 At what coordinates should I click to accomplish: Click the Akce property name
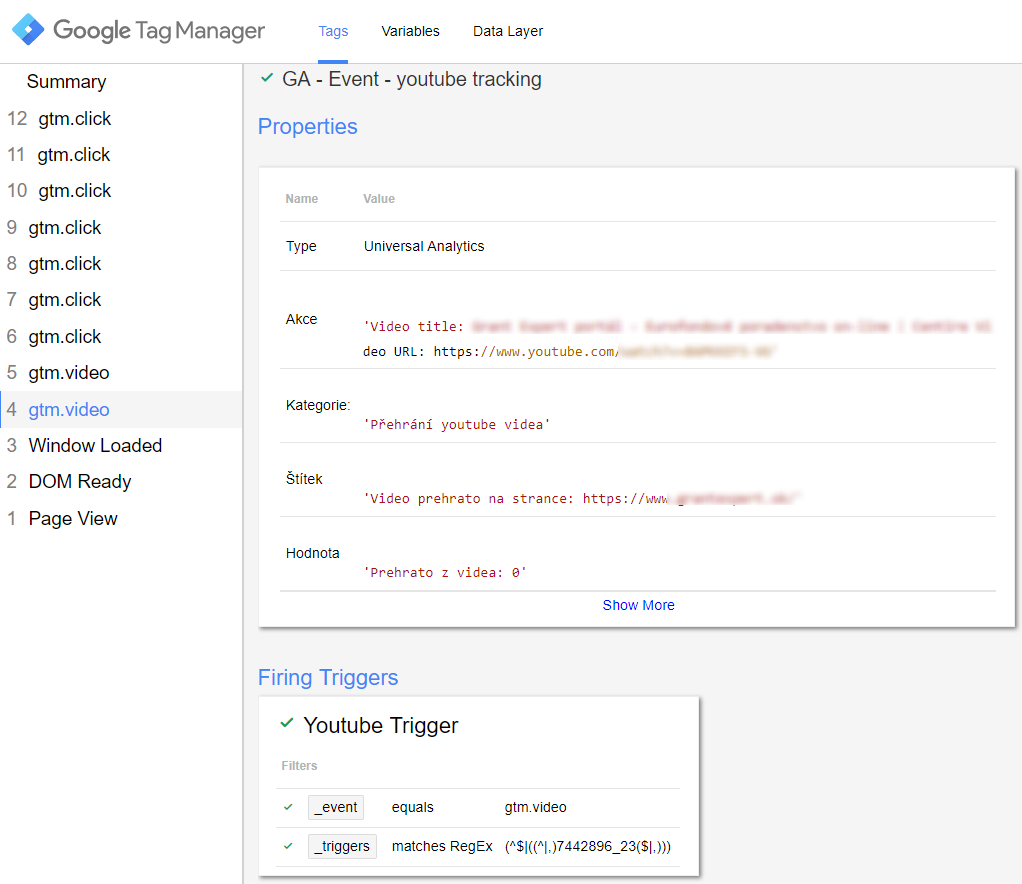pos(301,319)
